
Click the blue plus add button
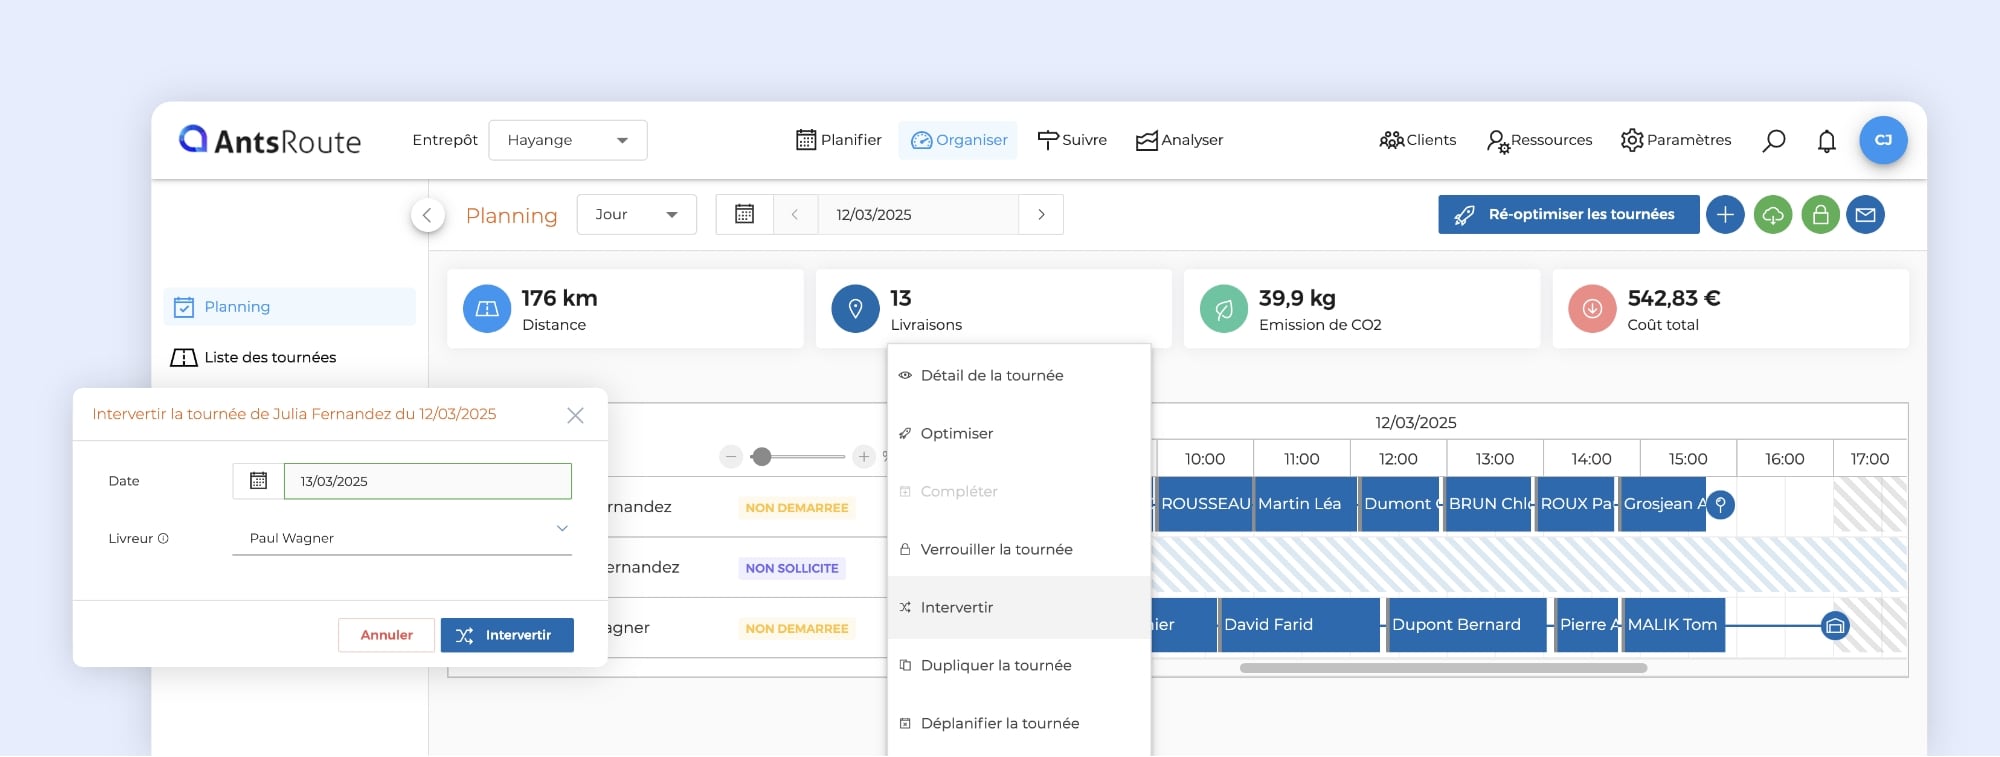click(1725, 215)
